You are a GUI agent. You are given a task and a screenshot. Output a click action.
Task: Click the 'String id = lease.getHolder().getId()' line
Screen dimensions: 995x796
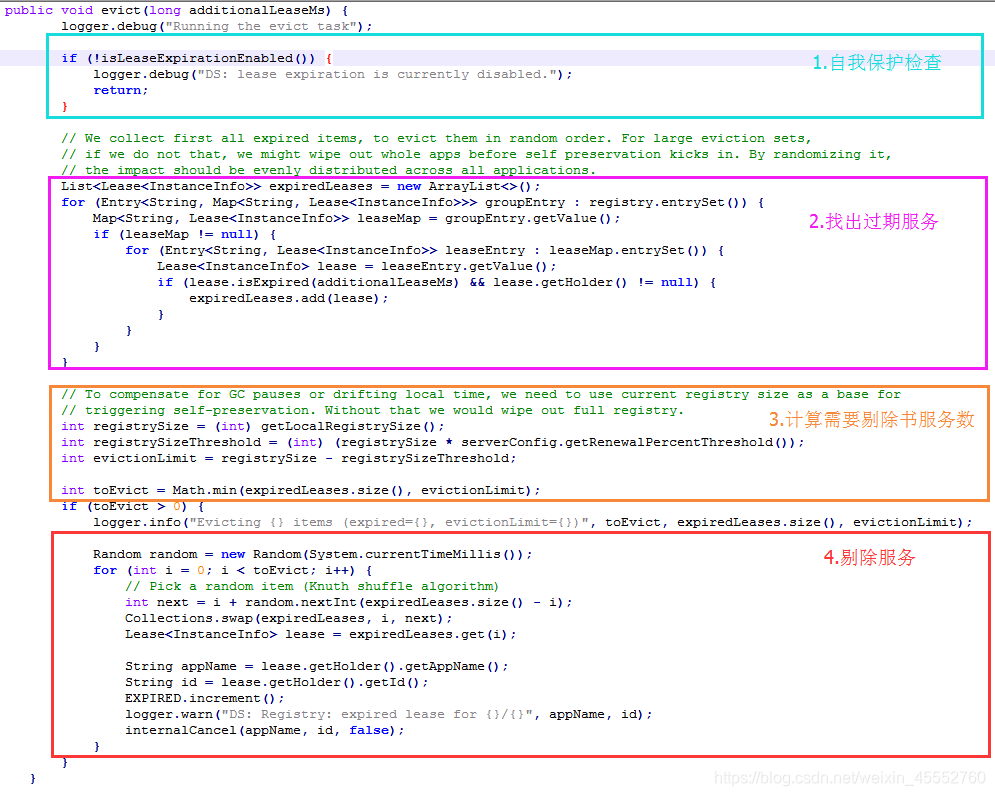point(277,682)
